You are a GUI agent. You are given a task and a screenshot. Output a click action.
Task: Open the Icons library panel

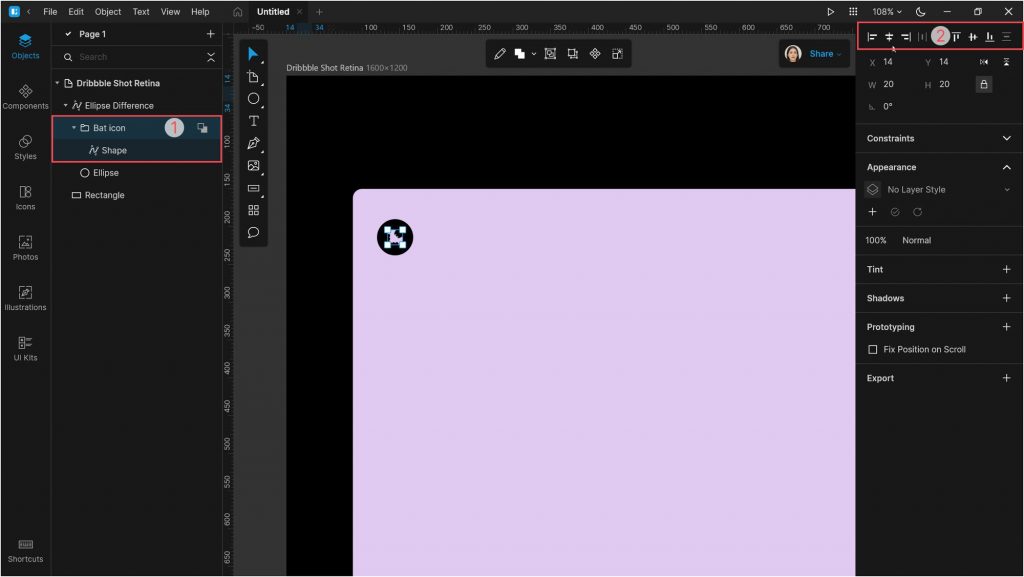tap(25, 197)
